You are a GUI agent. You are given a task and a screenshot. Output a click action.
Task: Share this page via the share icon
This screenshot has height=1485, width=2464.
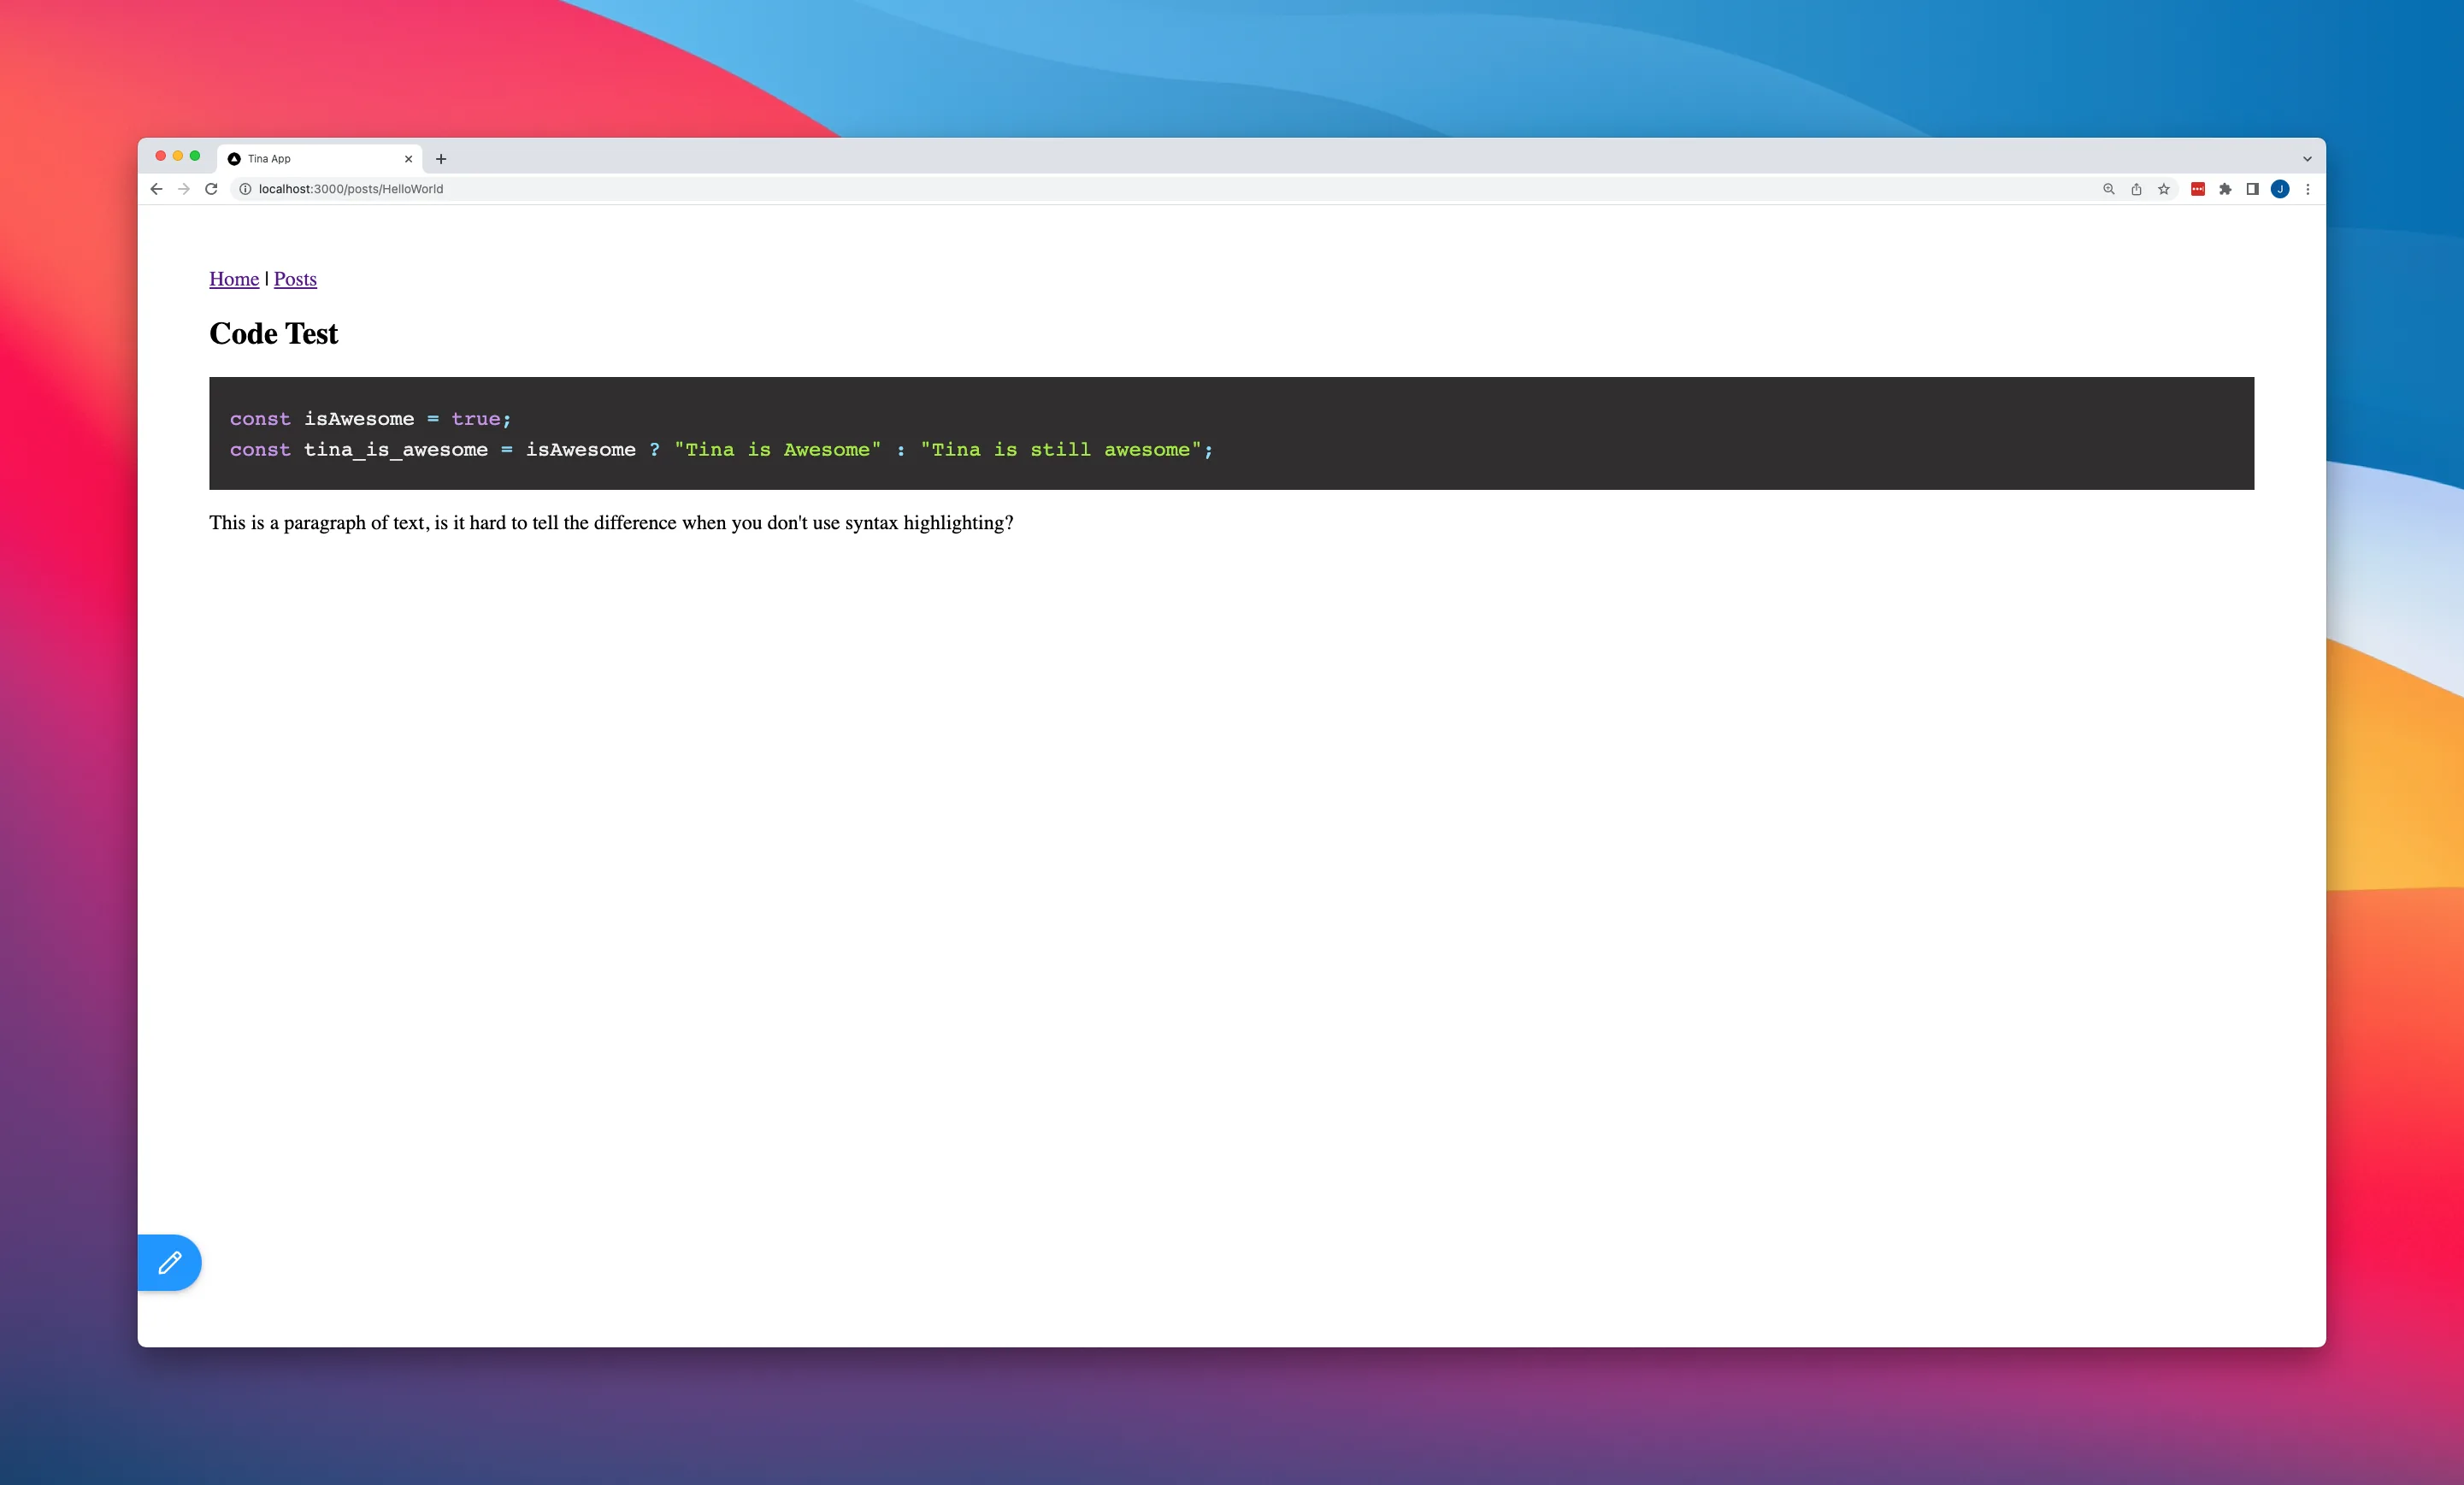click(2136, 189)
